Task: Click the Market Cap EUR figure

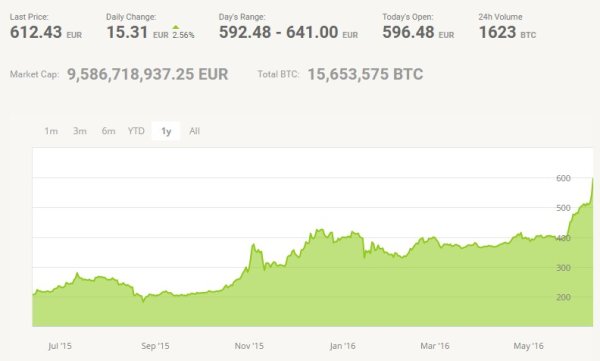Action: (148, 74)
